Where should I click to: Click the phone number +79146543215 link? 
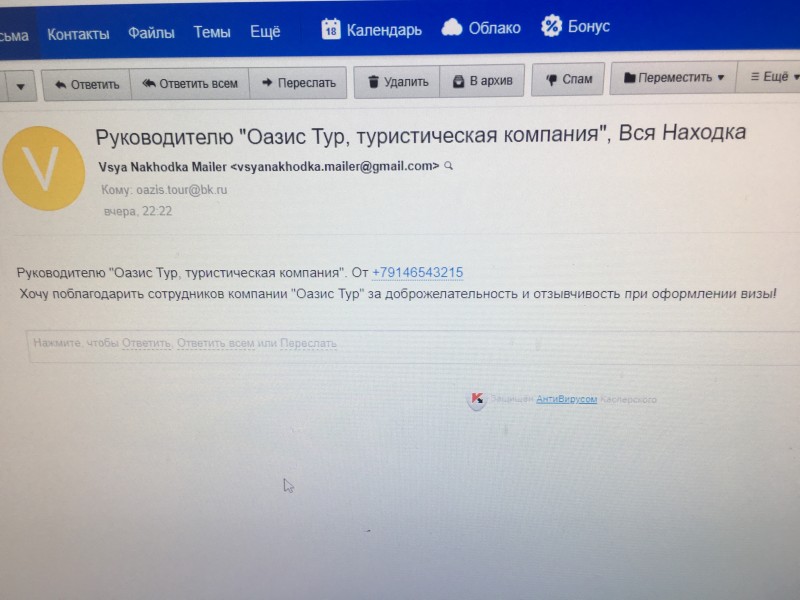tap(417, 273)
